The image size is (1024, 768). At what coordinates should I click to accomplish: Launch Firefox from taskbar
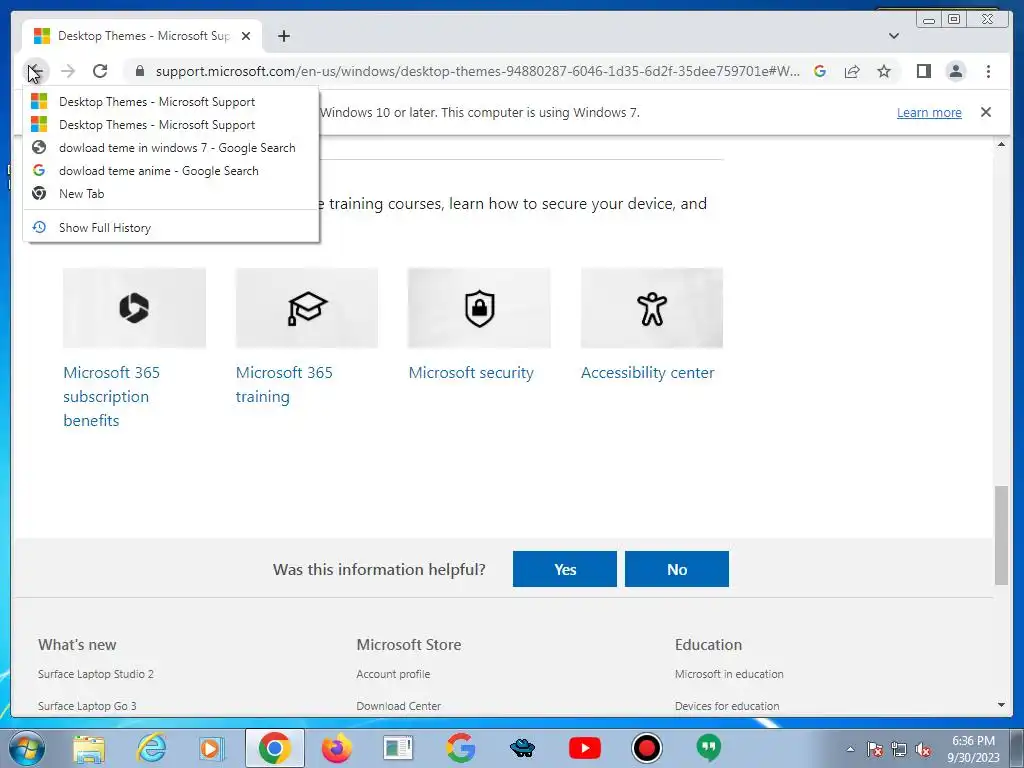(x=336, y=748)
